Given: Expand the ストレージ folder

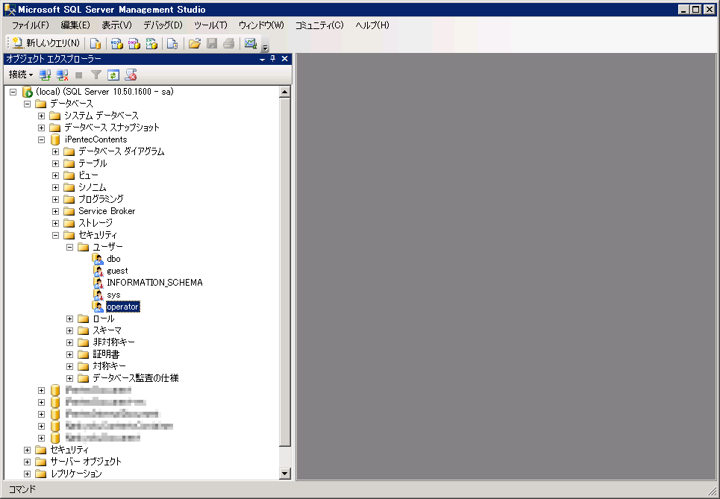Looking at the screenshot, I should coord(56,223).
